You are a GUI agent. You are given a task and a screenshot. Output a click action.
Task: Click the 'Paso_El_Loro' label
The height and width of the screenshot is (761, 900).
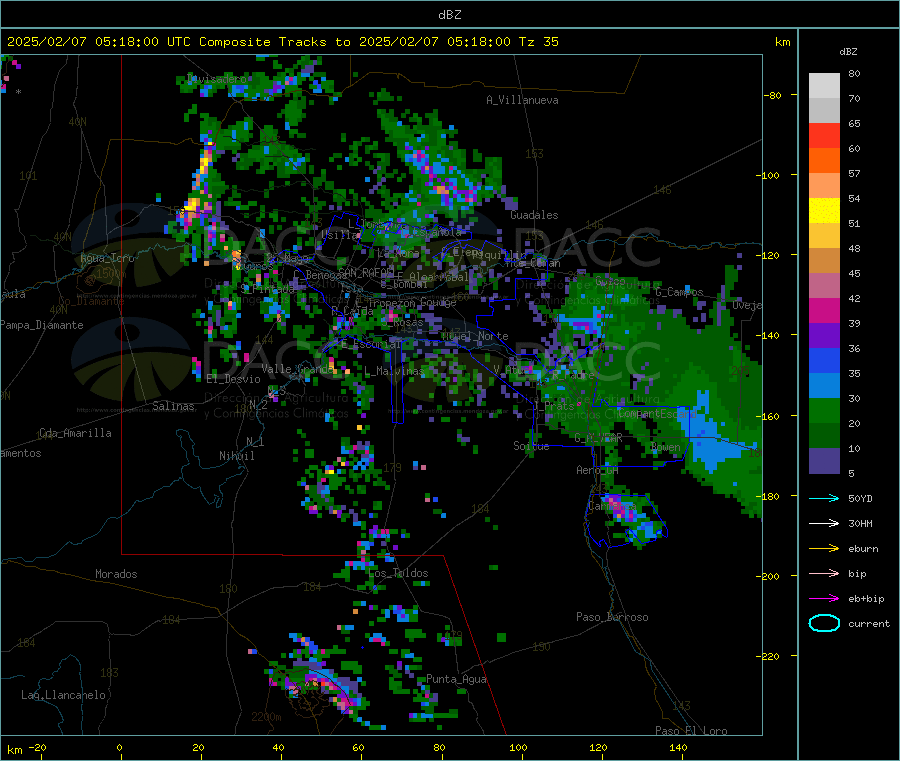(691, 731)
